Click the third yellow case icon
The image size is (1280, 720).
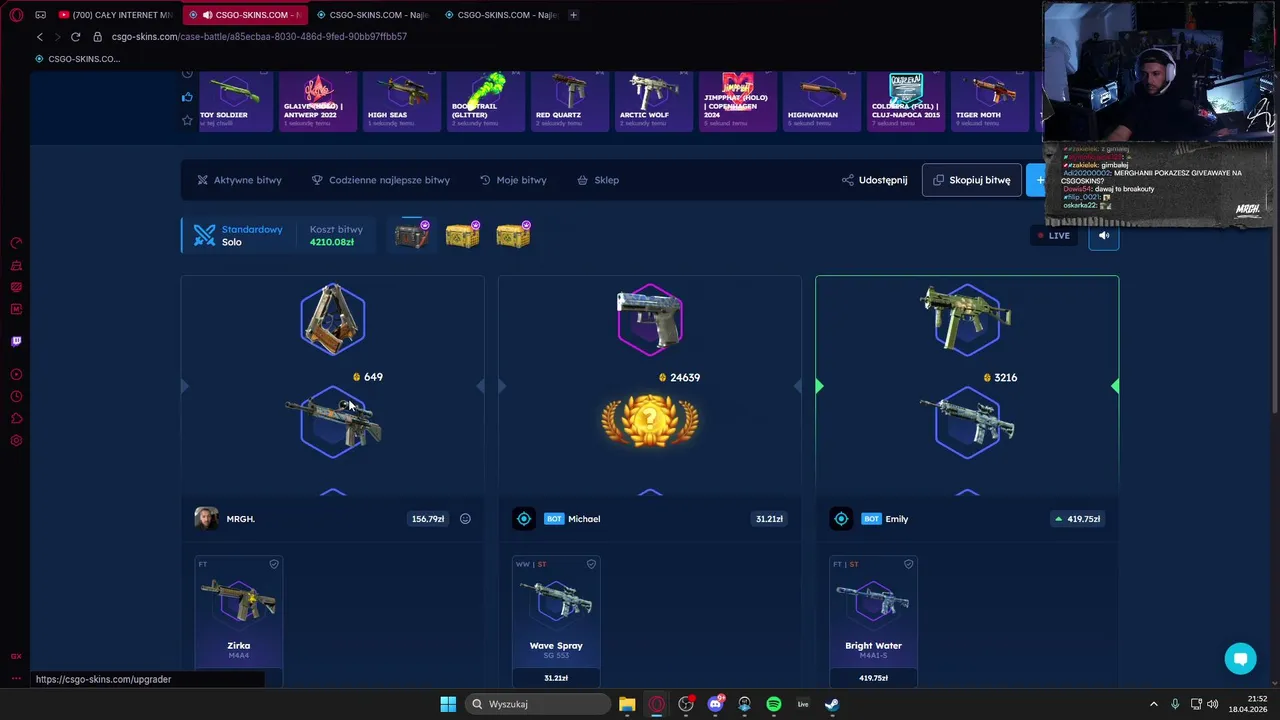[x=513, y=235]
